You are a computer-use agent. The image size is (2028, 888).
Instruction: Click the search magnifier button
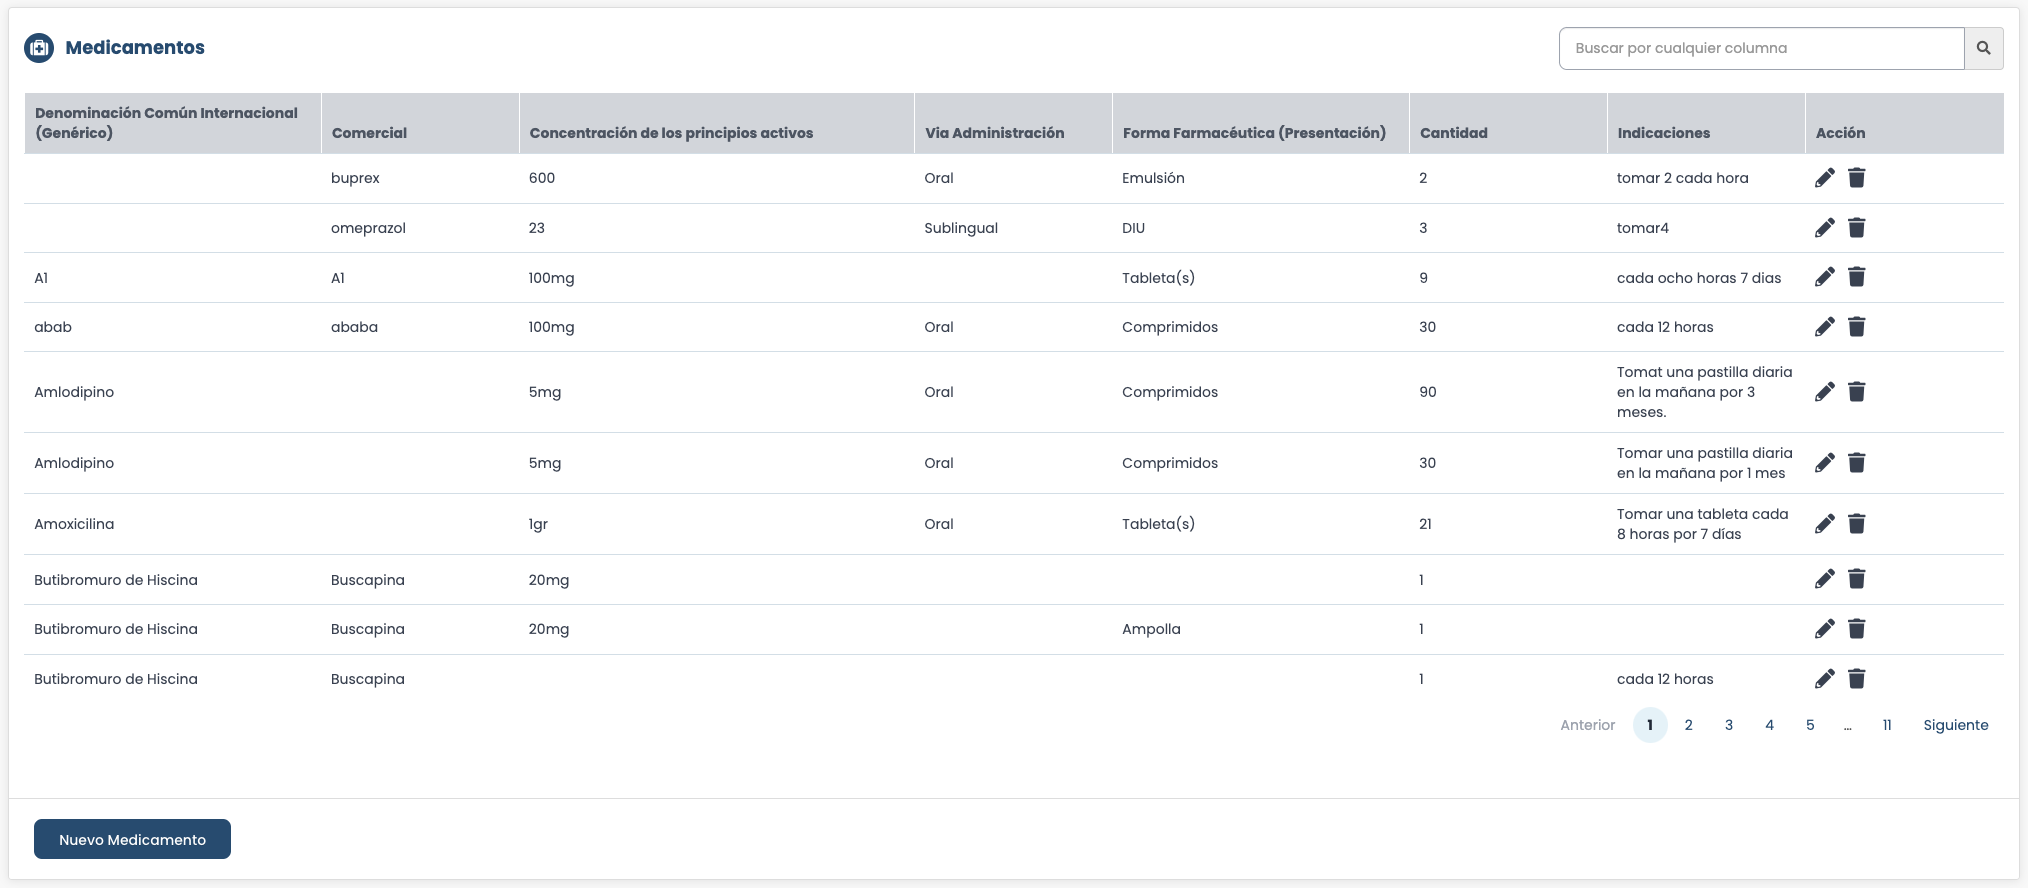[x=1984, y=48]
